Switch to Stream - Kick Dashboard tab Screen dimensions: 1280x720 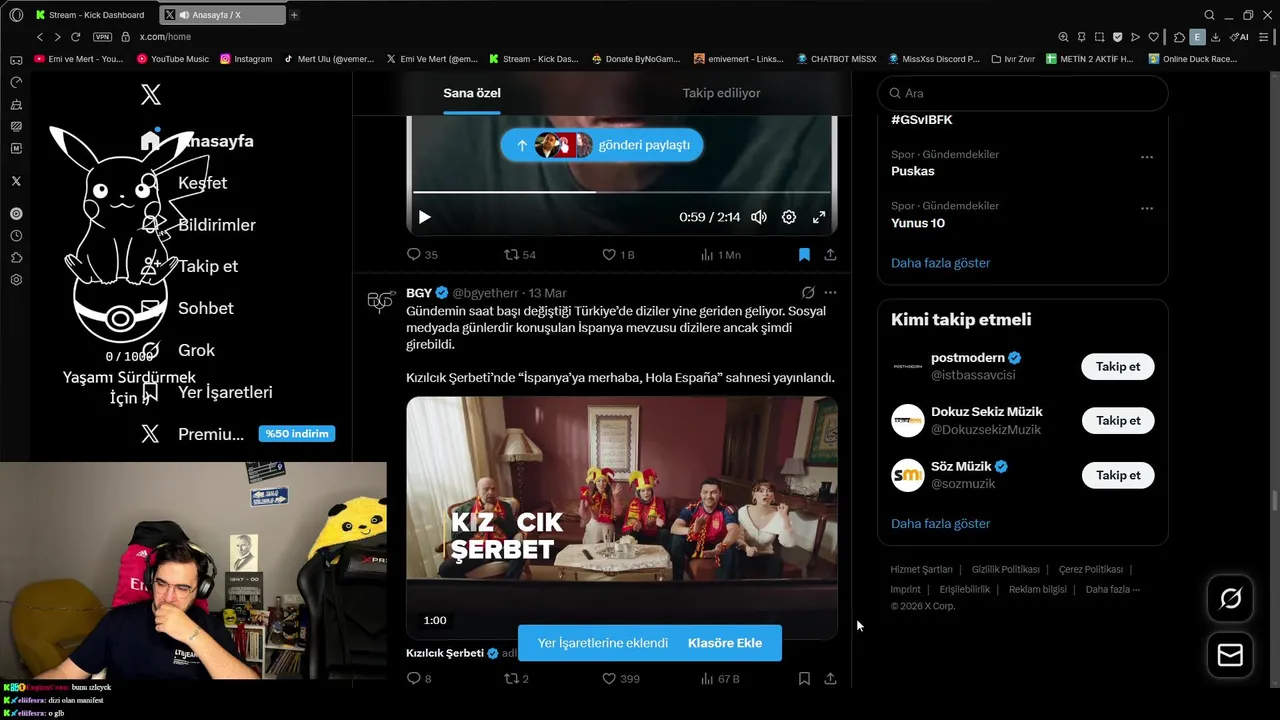tap(90, 15)
